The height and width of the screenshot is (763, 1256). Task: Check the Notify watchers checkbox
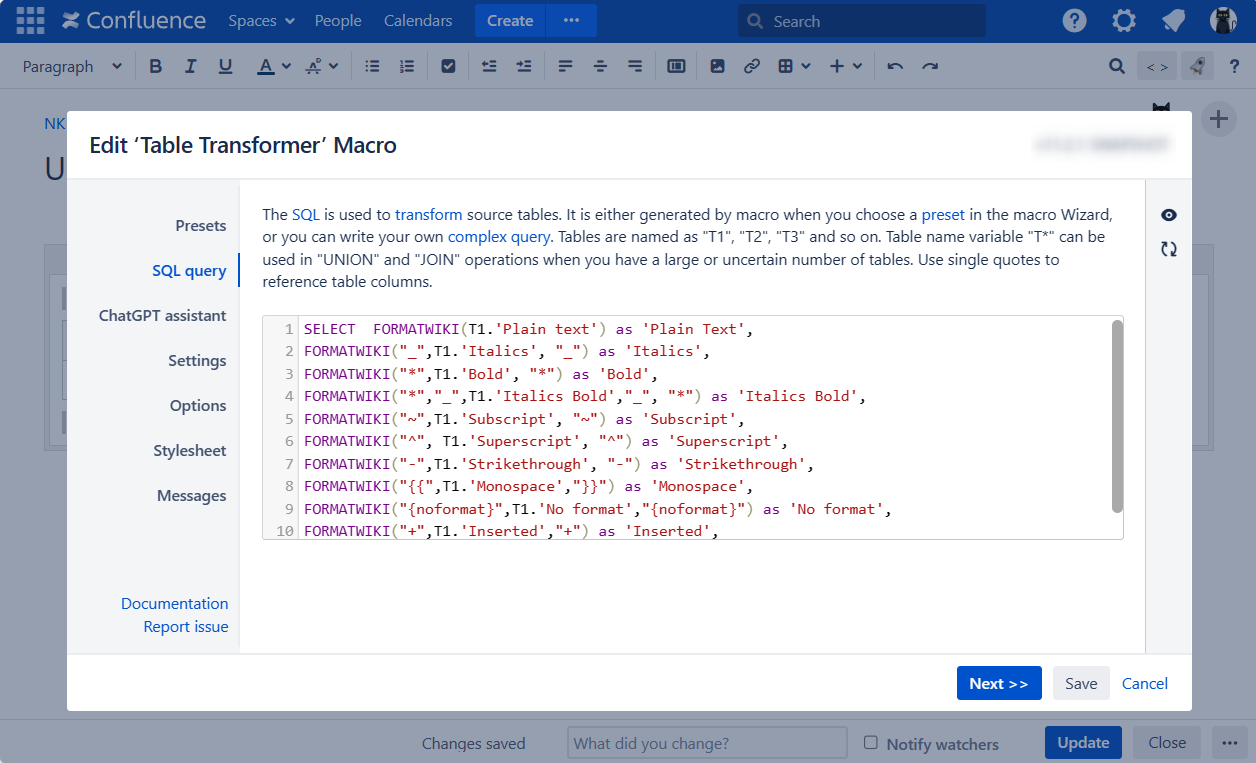coord(871,743)
